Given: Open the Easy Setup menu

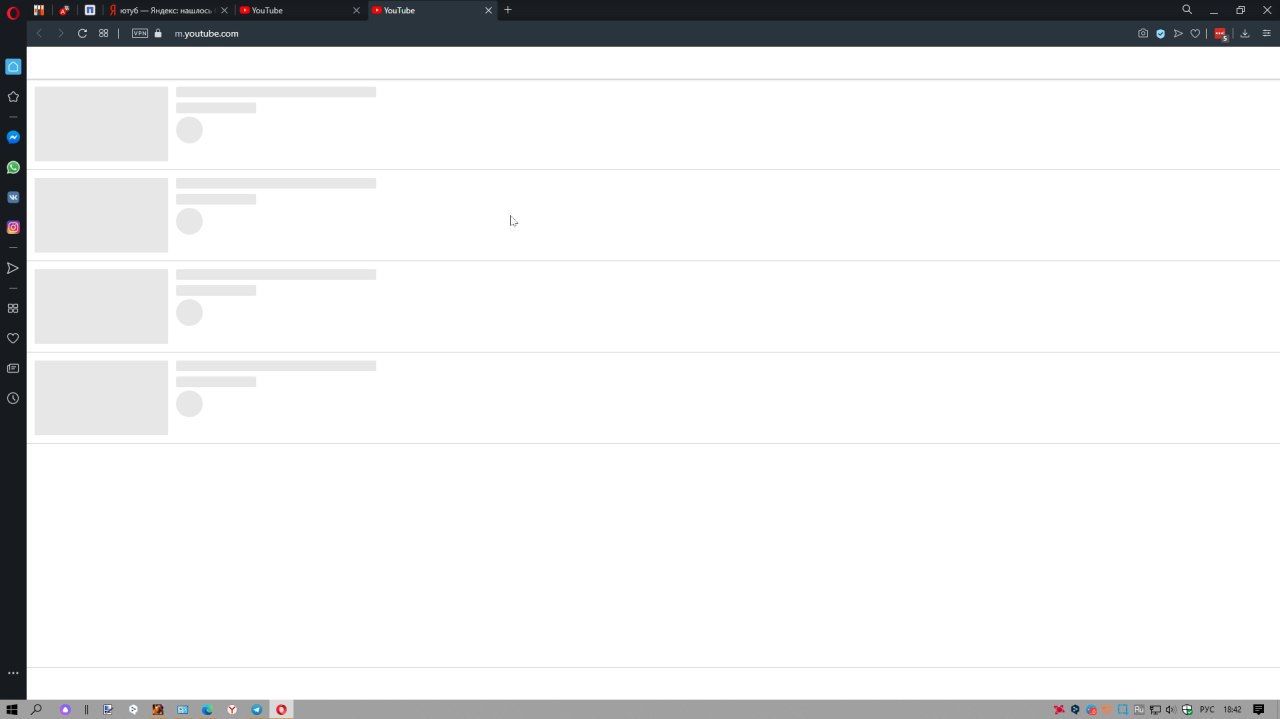Looking at the screenshot, I should (1266, 33).
